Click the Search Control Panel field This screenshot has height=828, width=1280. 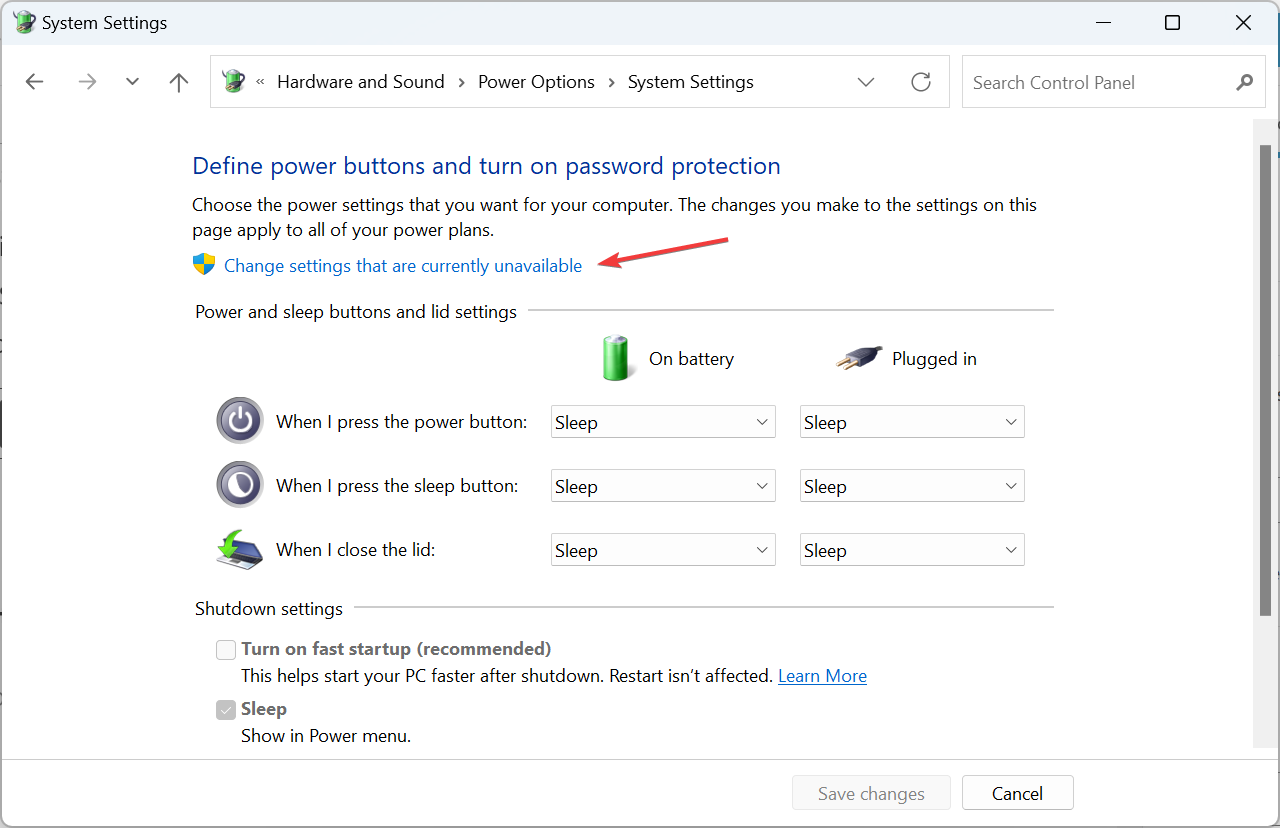coord(1095,83)
